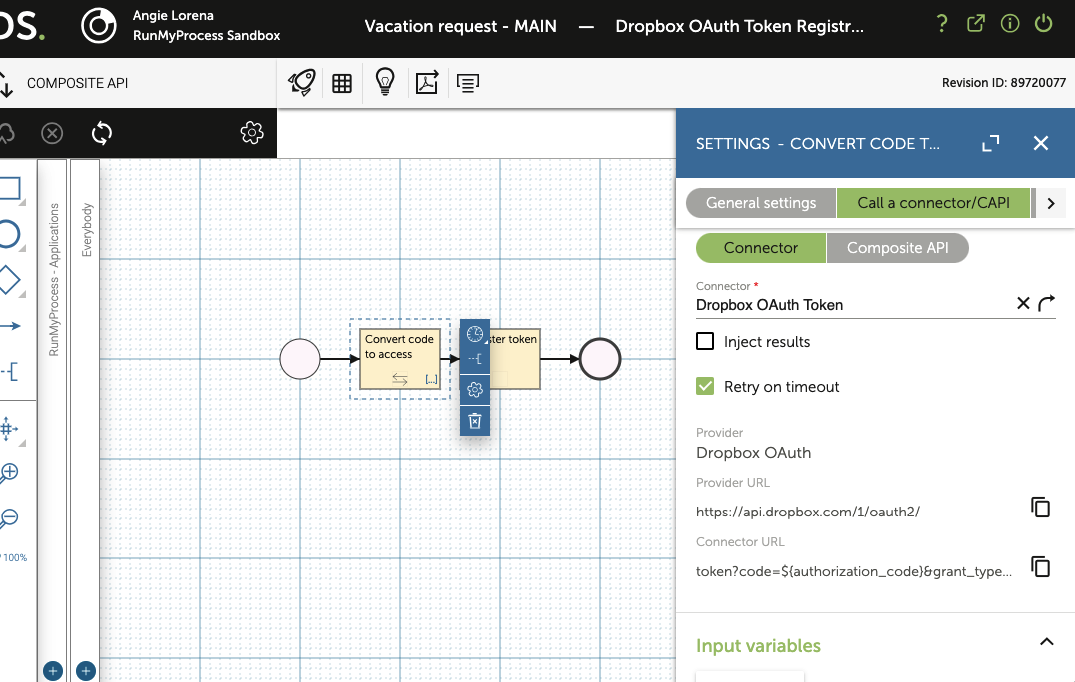Add lane with Everybody plus button

coord(86,671)
